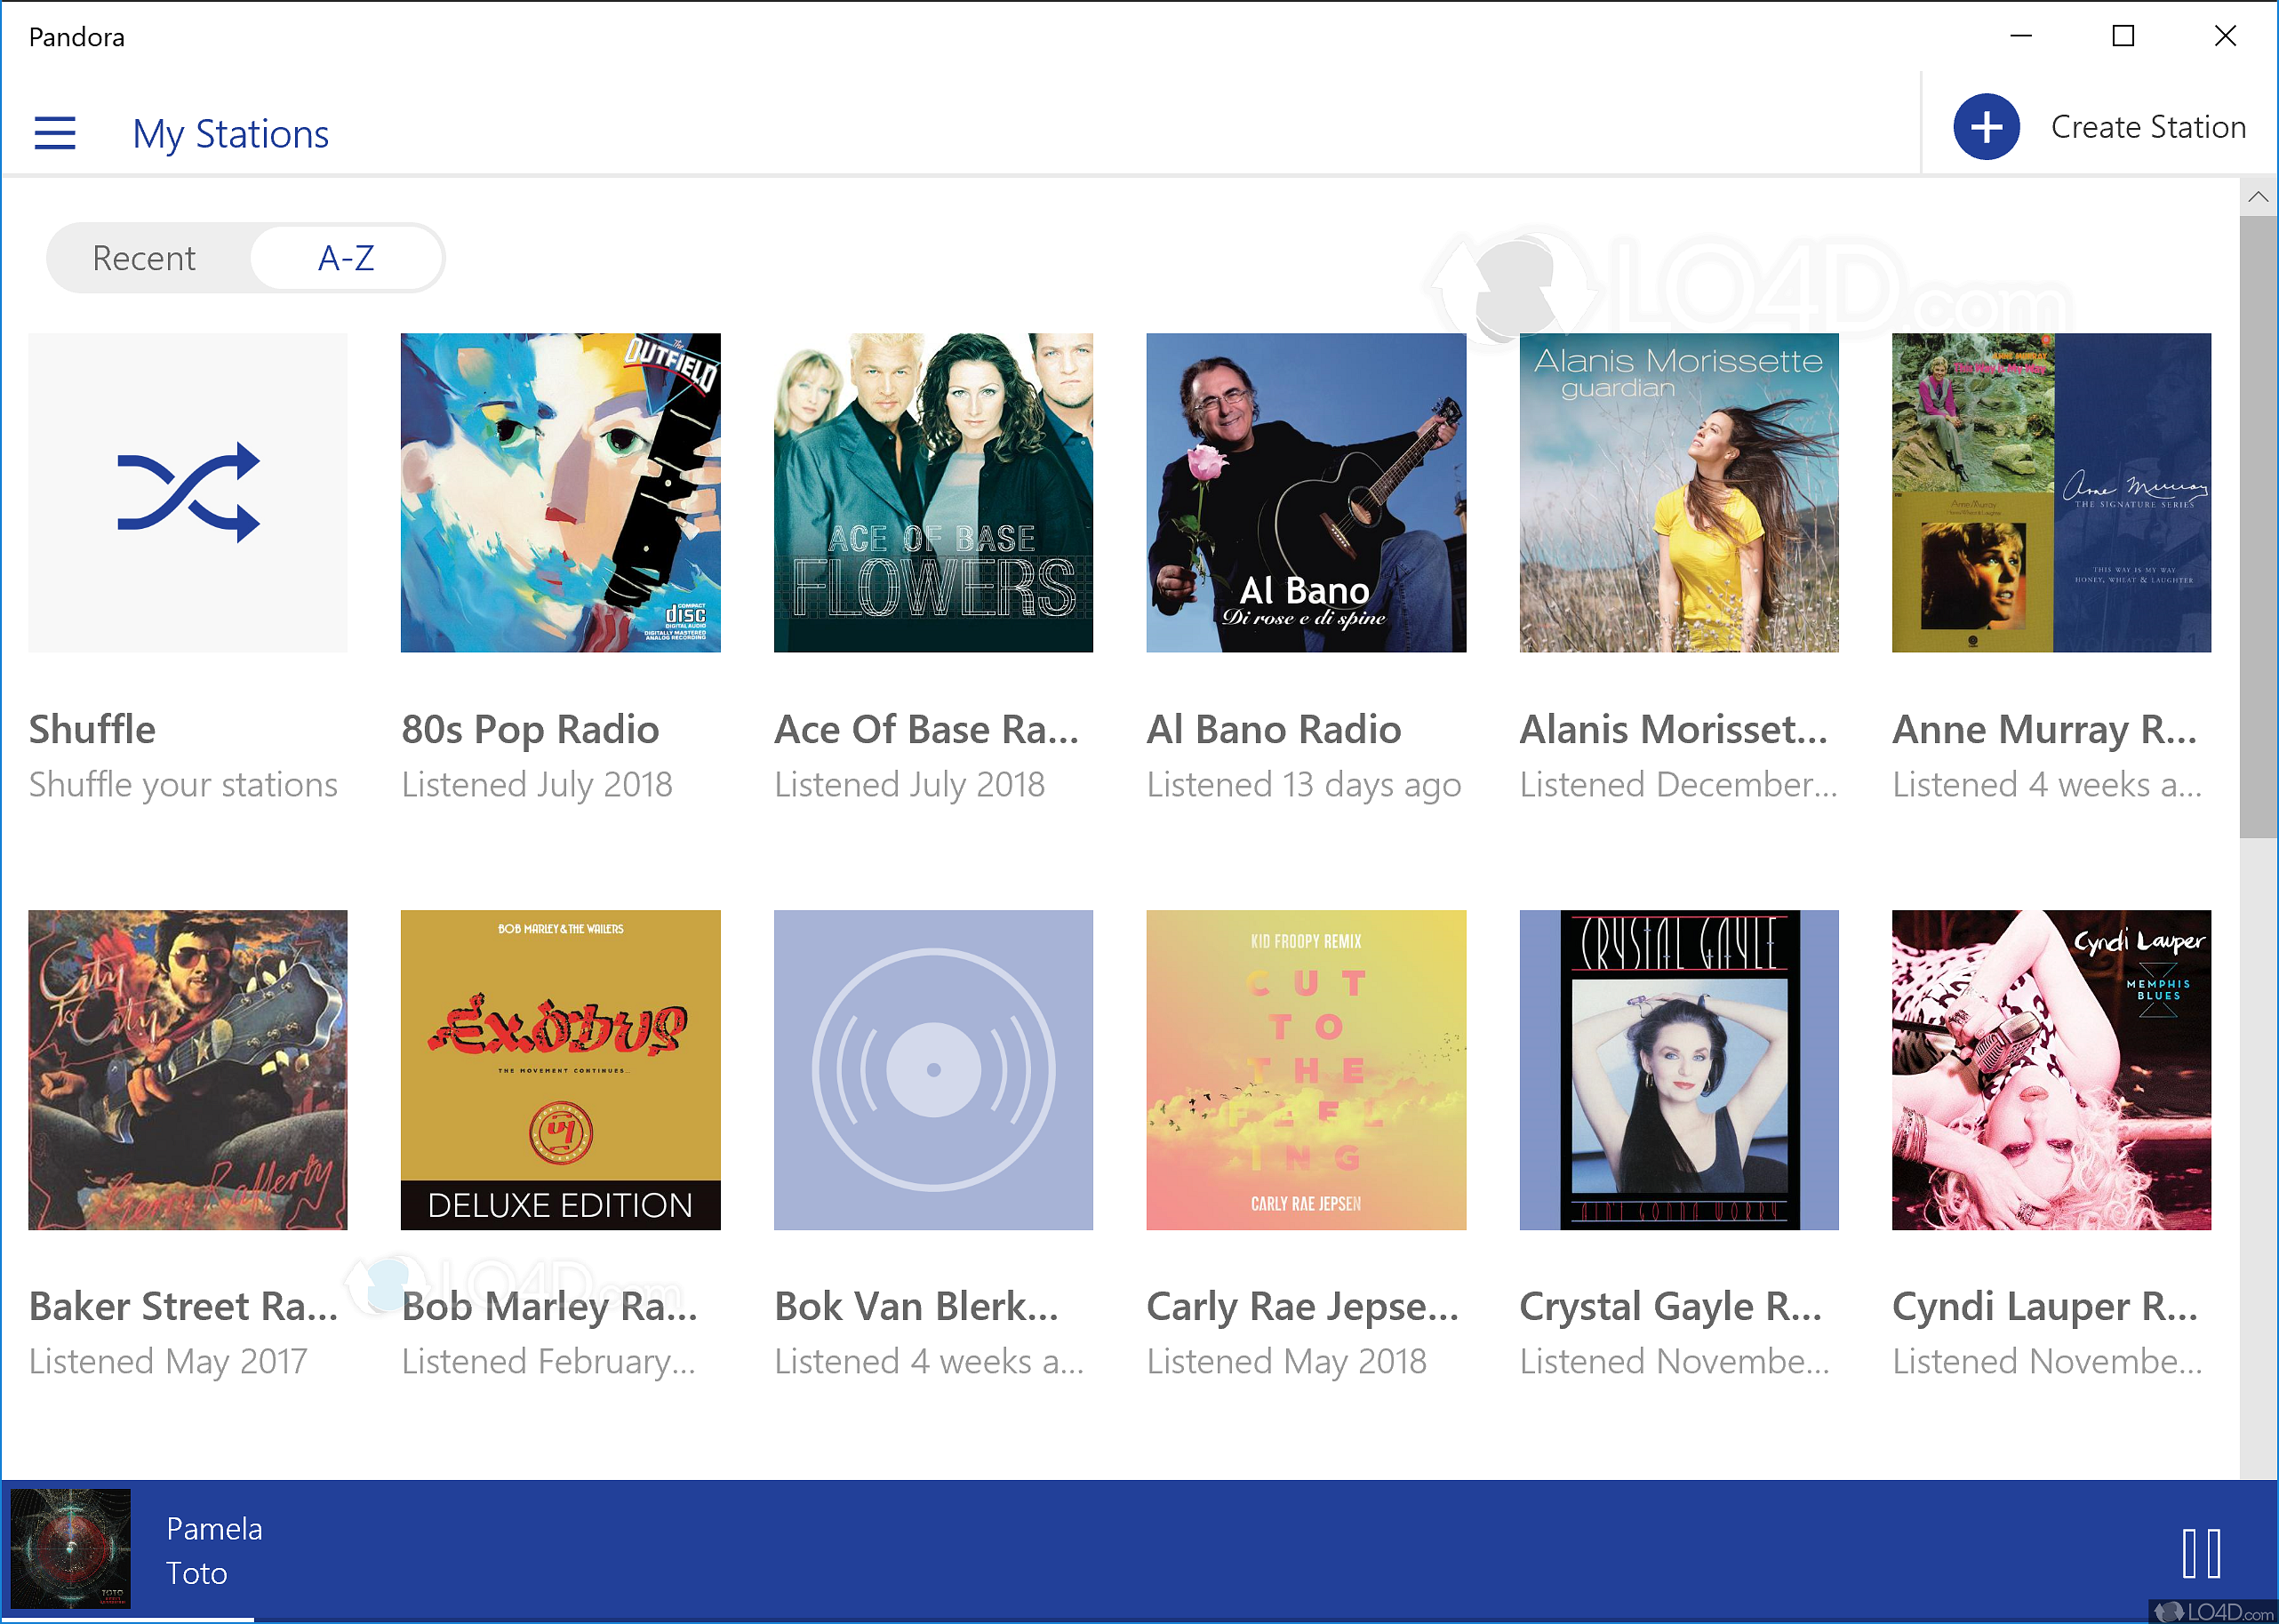
Task: Pause the currently playing song
Action: [x=2201, y=1553]
